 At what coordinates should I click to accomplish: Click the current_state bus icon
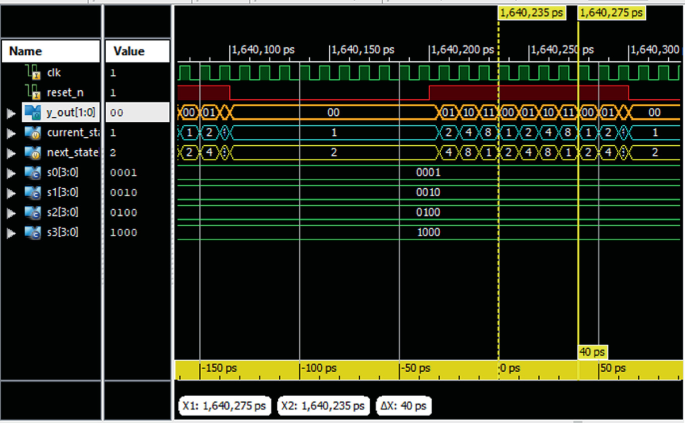click(x=31, y=132)
